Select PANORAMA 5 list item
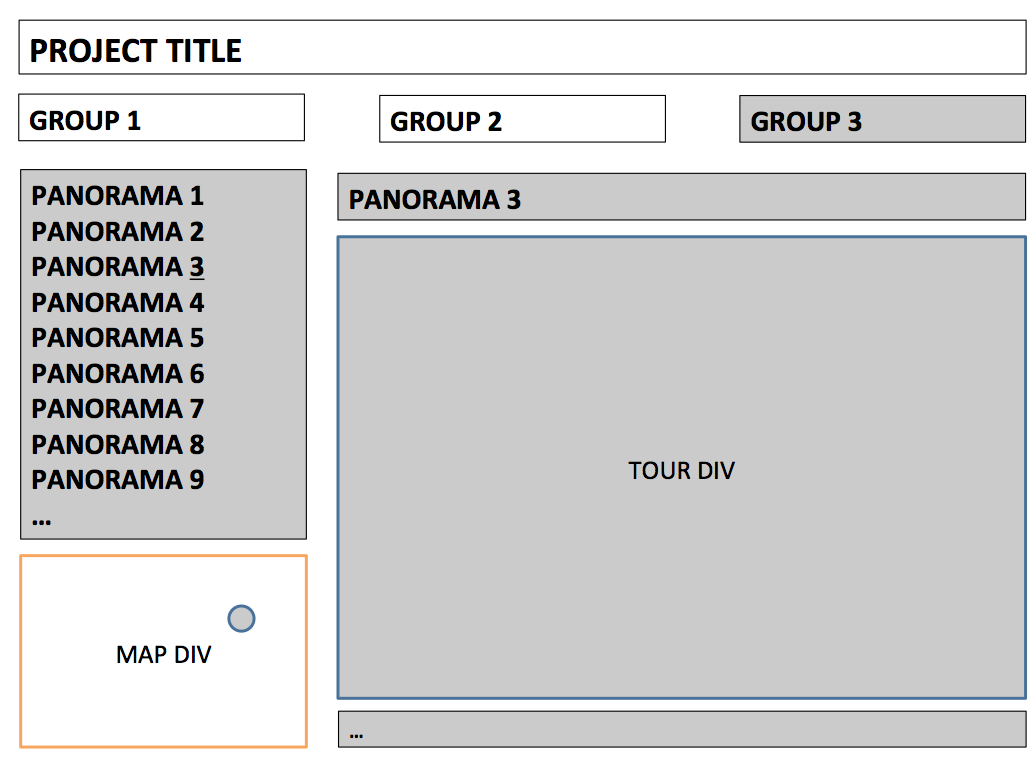This screenshot has width=1035, height=757. [117, 338]
